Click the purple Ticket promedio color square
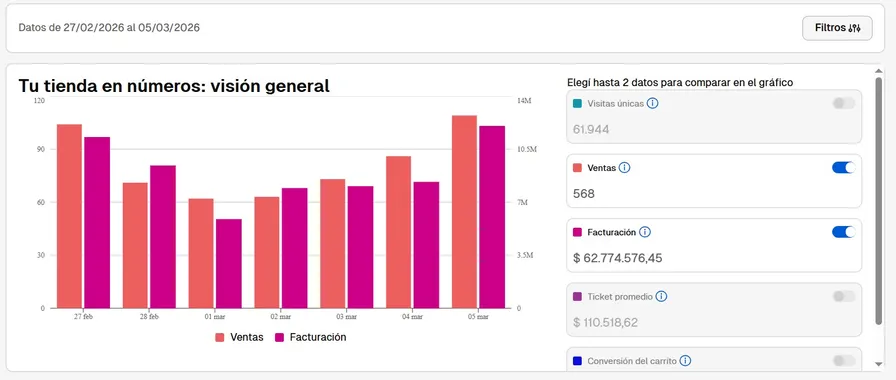Image resolution: width=896 pixels, height=380 pixels. tap(577, 297)
